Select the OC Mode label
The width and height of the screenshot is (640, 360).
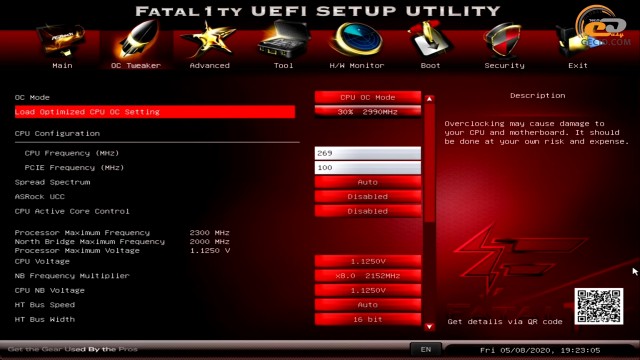[x=32, y=98]
